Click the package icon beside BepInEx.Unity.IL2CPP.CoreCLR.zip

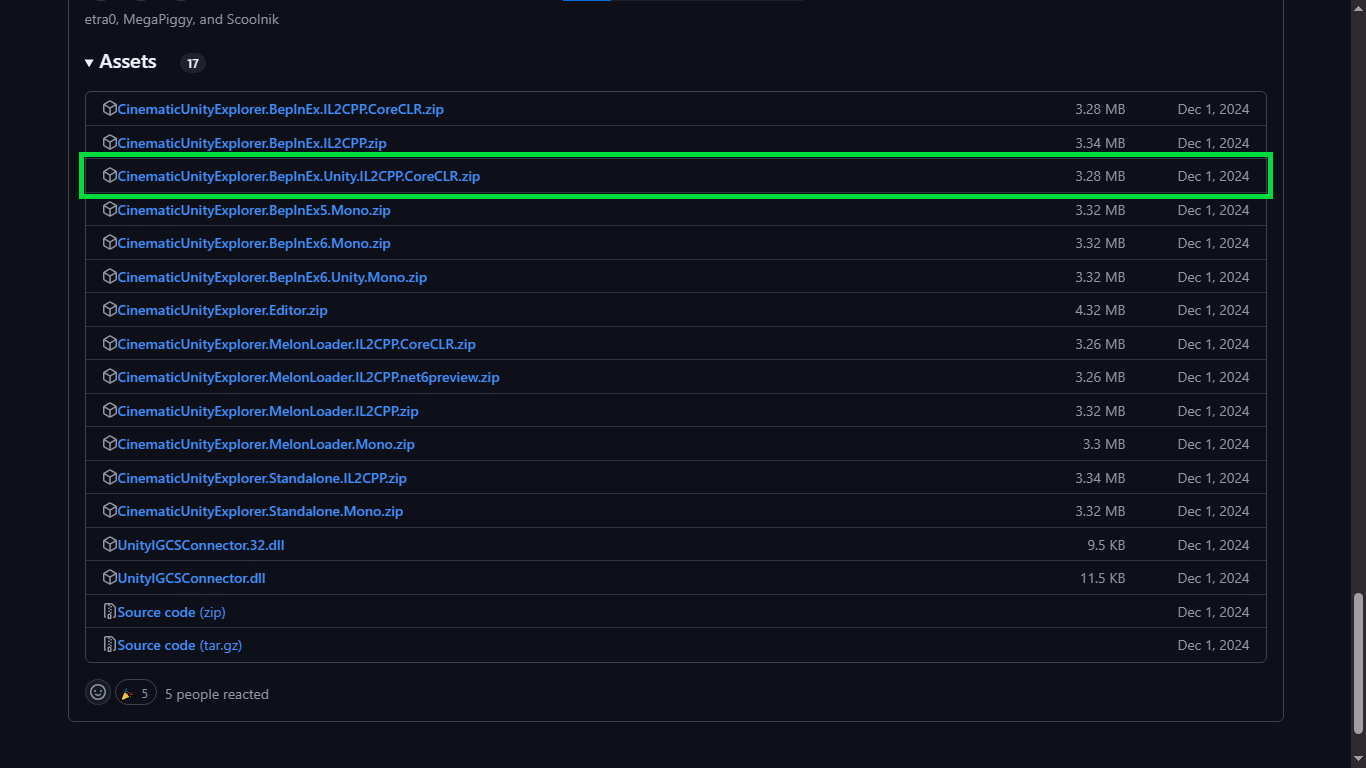(x=110, y=176)
